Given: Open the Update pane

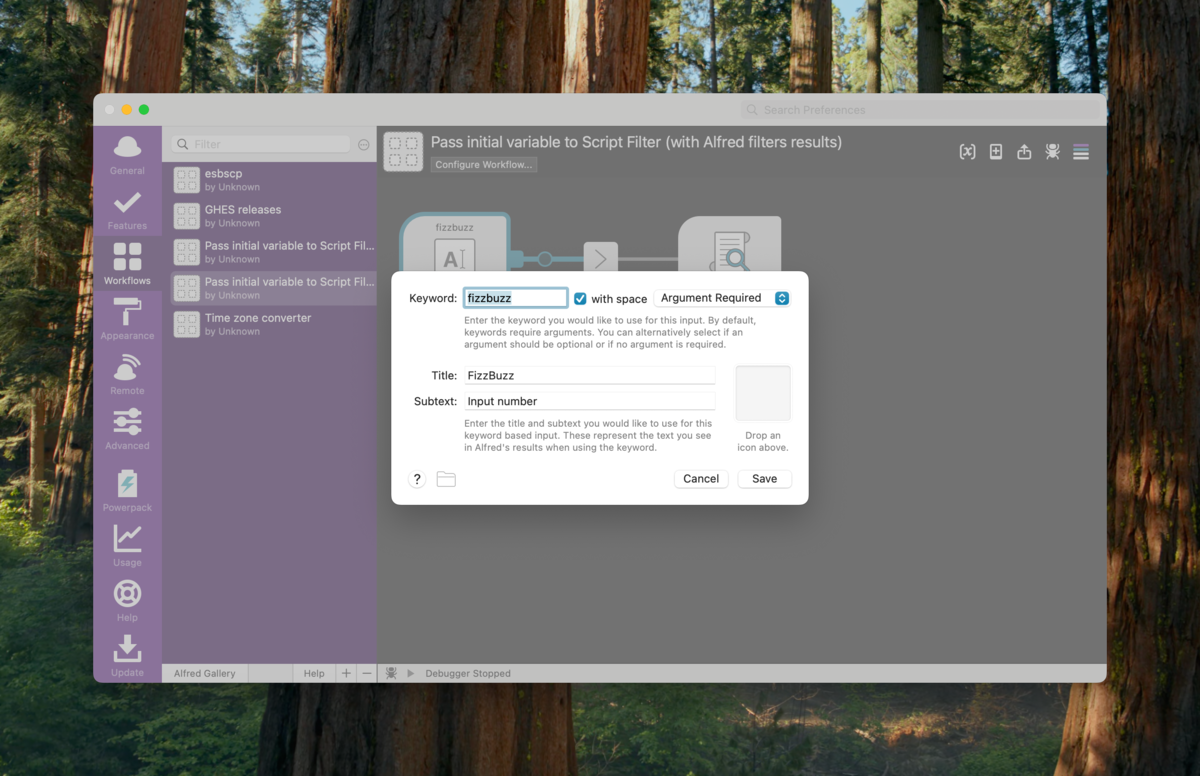Looking at the screenshot, I should [127, 656].
